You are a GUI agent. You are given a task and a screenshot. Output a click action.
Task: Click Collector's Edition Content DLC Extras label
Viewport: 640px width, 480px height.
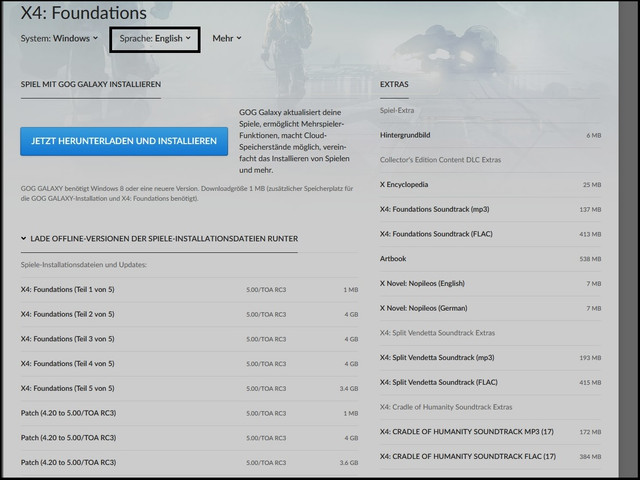coord(440,160)
